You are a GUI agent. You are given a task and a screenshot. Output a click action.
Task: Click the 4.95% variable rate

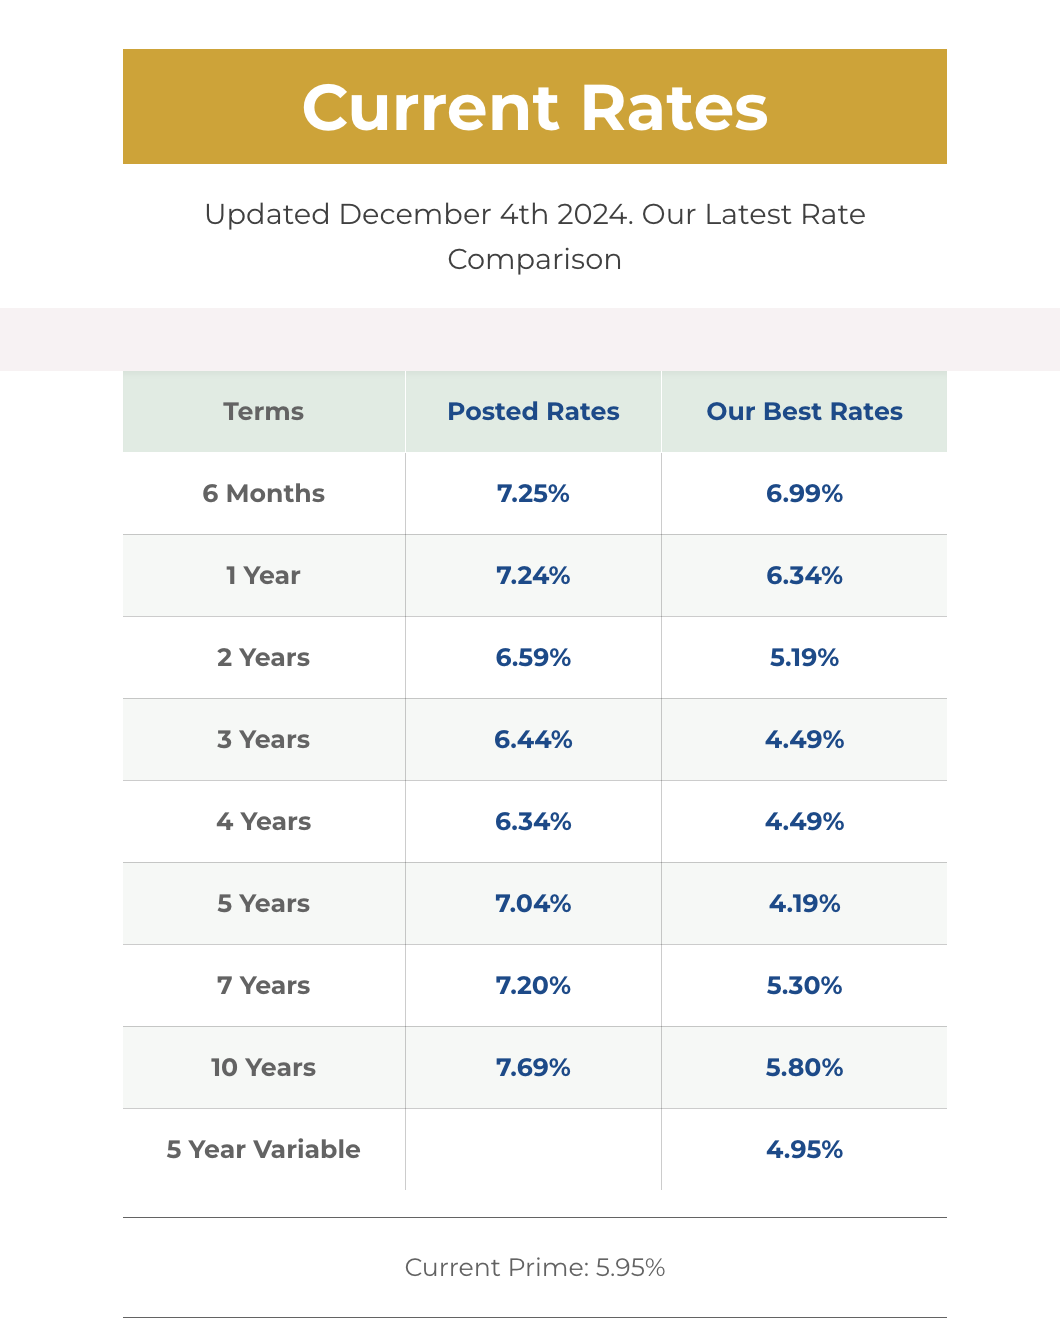click(x=804, y=1149)
